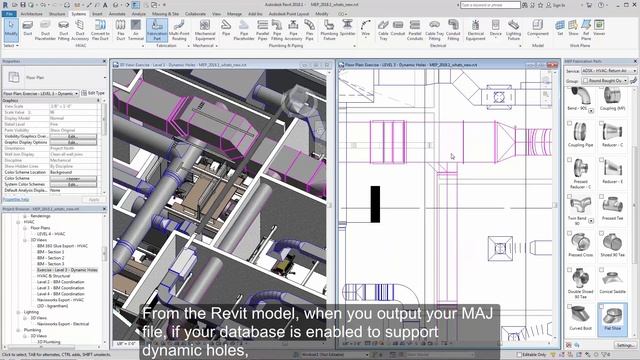Image resolution: width=640 pixels, height=360 pixels.
Task: Open the view instance filter dropdown
Action: (40, 93)
